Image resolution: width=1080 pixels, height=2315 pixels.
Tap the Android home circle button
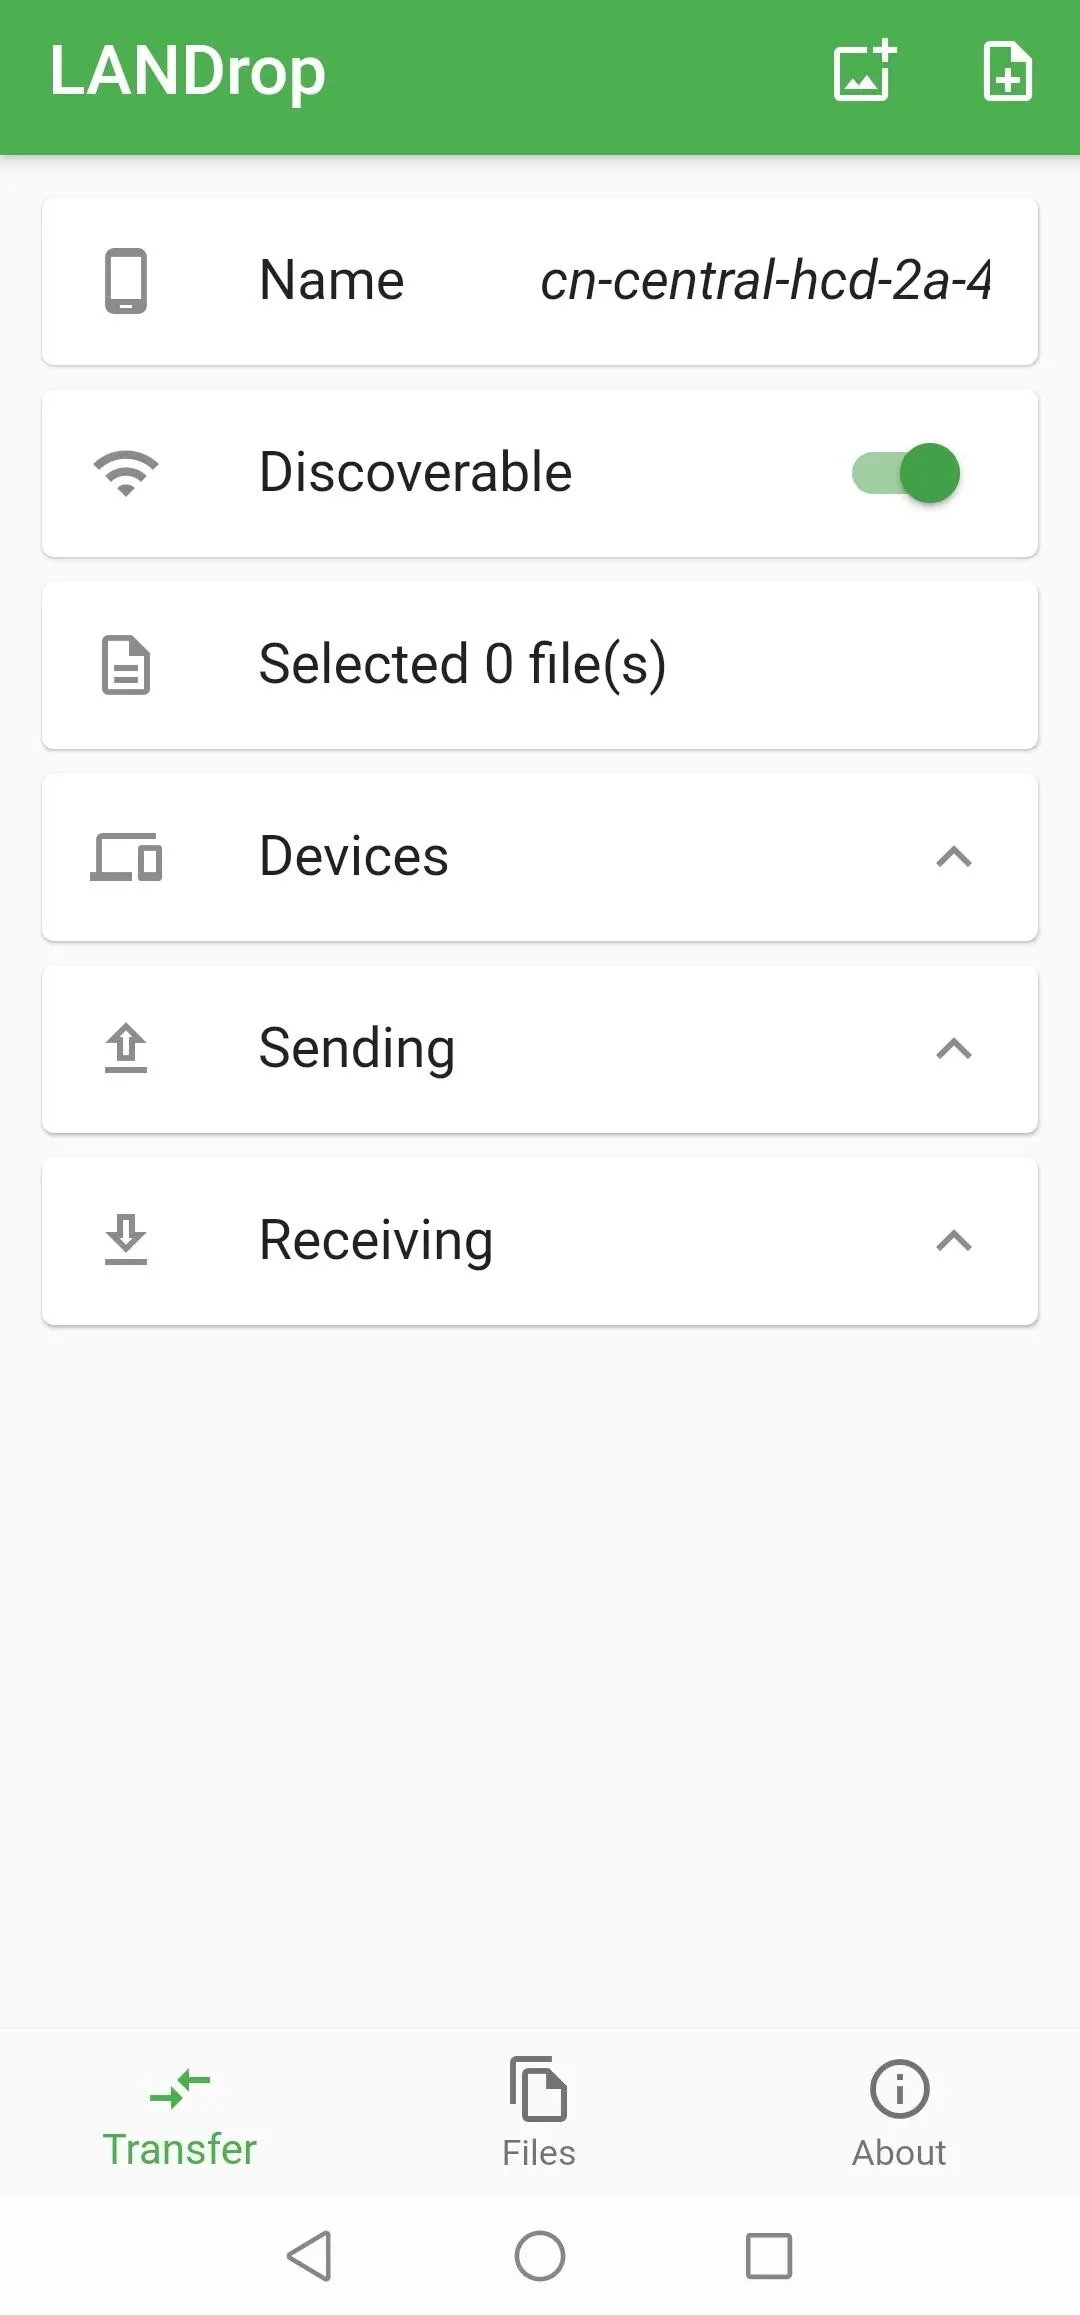[540, 2256]
